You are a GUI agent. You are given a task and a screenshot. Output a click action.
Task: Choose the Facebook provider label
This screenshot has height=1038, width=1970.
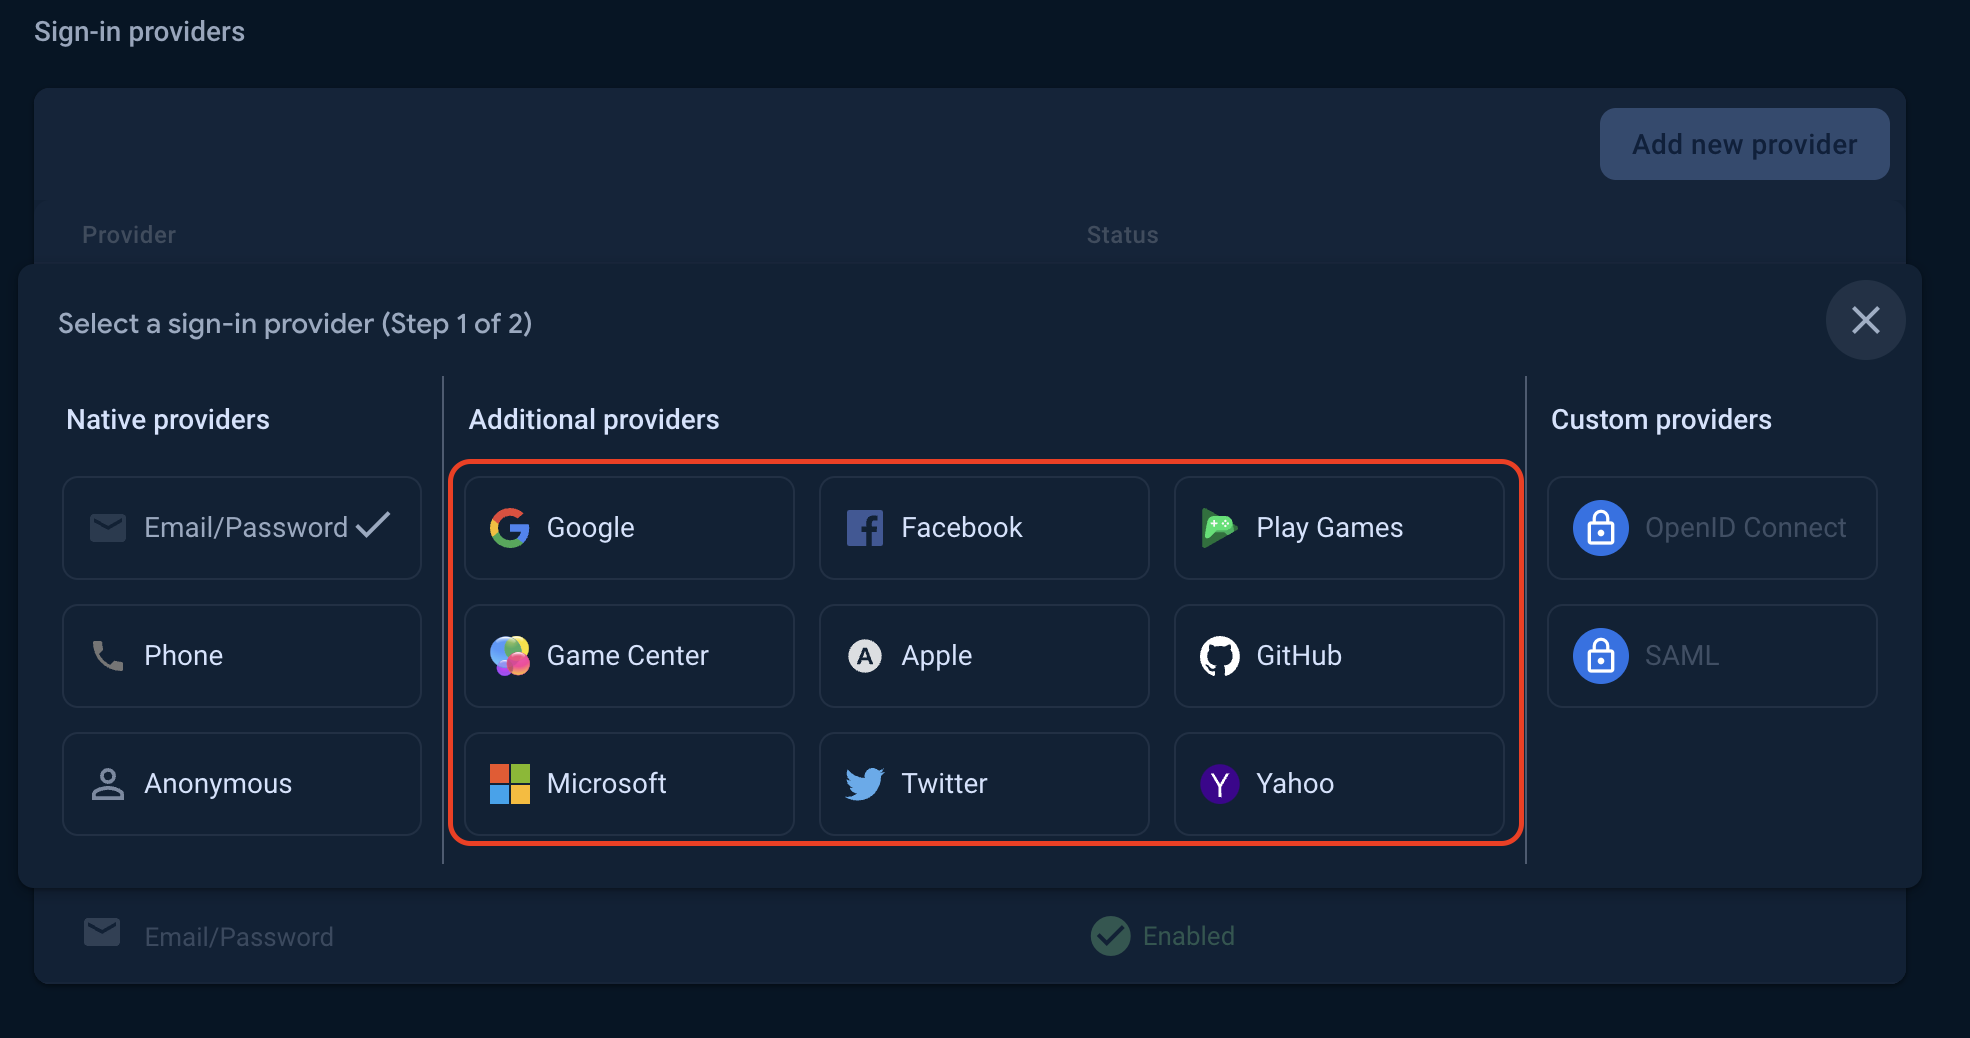pos(961,528)
